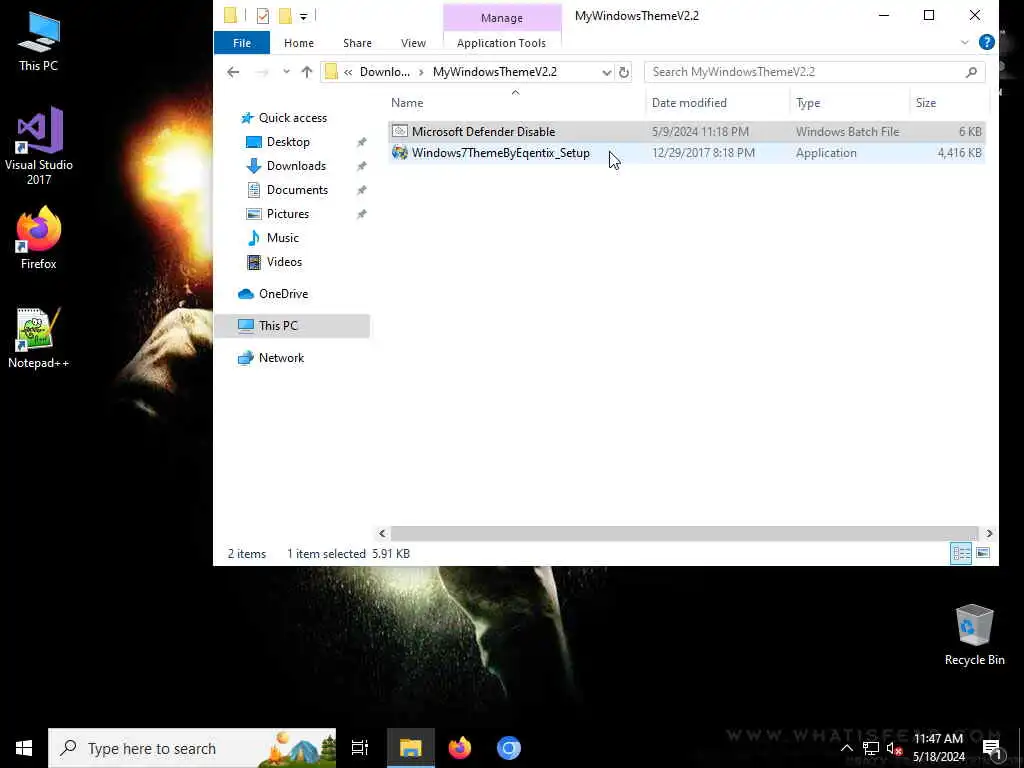Click the search magnifier icon

(x=971, y=72)
